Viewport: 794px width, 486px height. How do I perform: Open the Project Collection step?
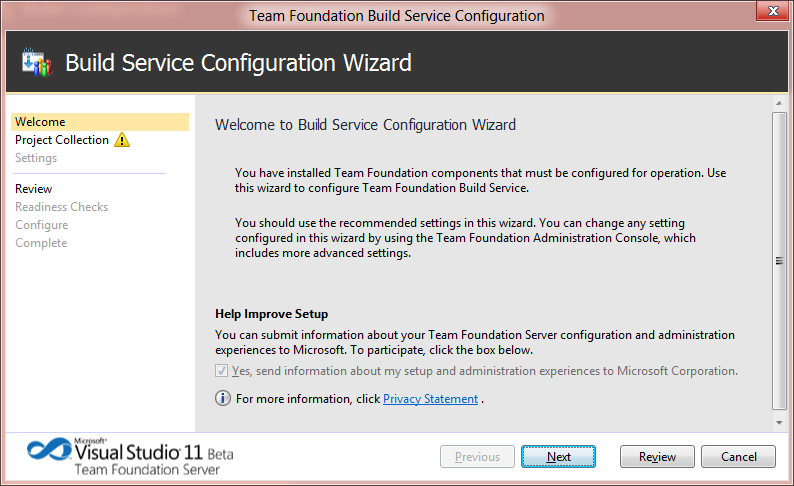tap(62, 140)
